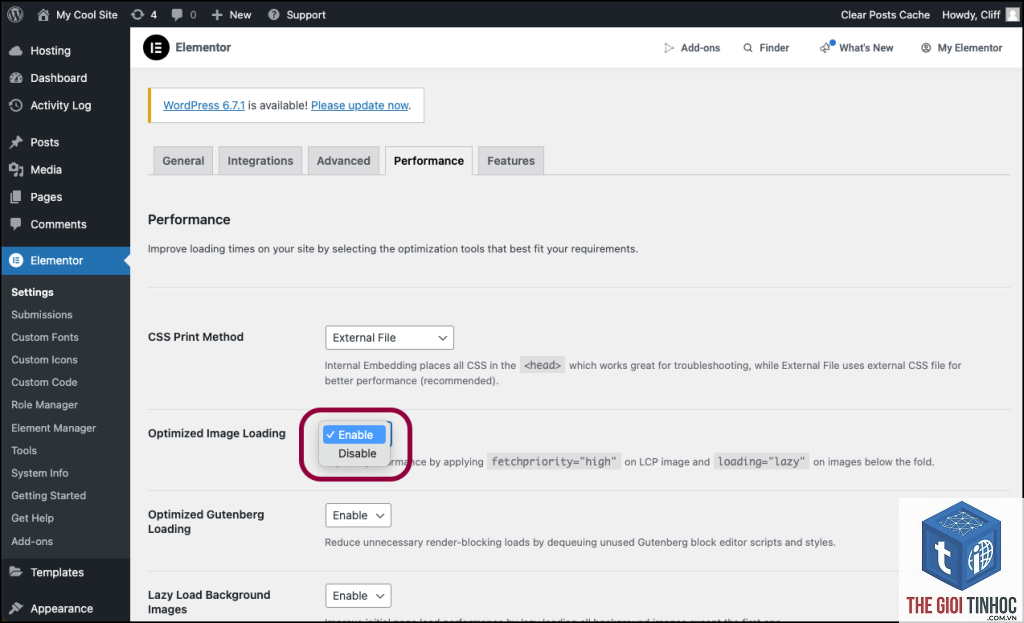
Task: Open Element Manager submenu item
Action: [54, 428]
